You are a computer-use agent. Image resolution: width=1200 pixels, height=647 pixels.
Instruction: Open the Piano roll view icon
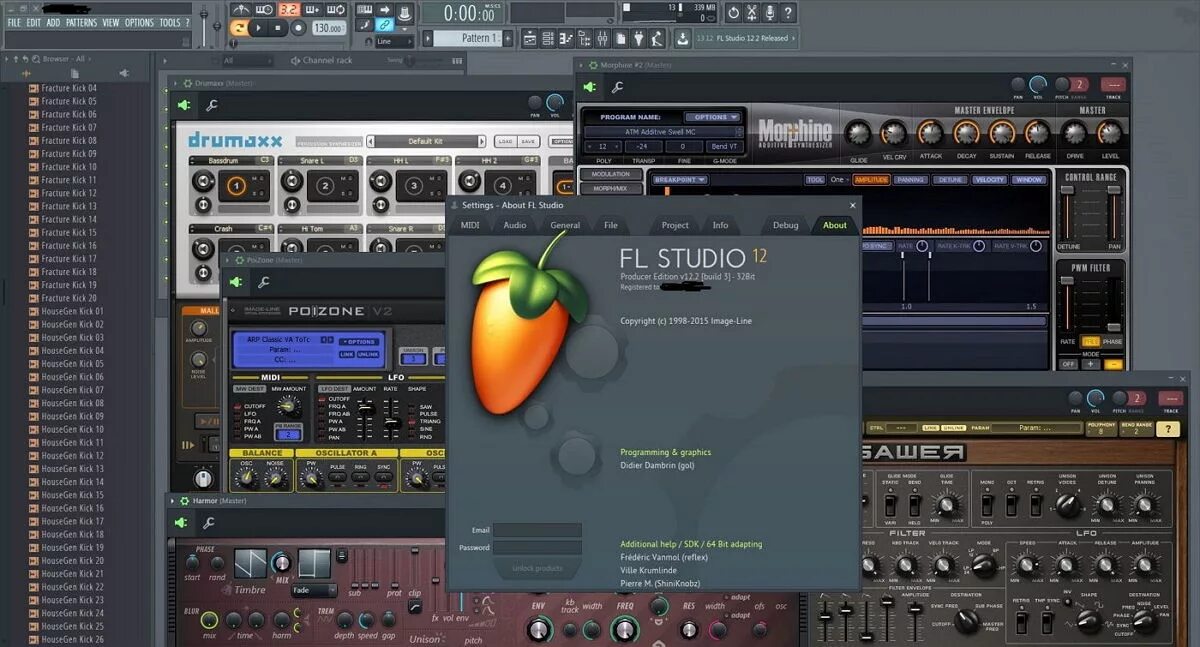(566, 38)
